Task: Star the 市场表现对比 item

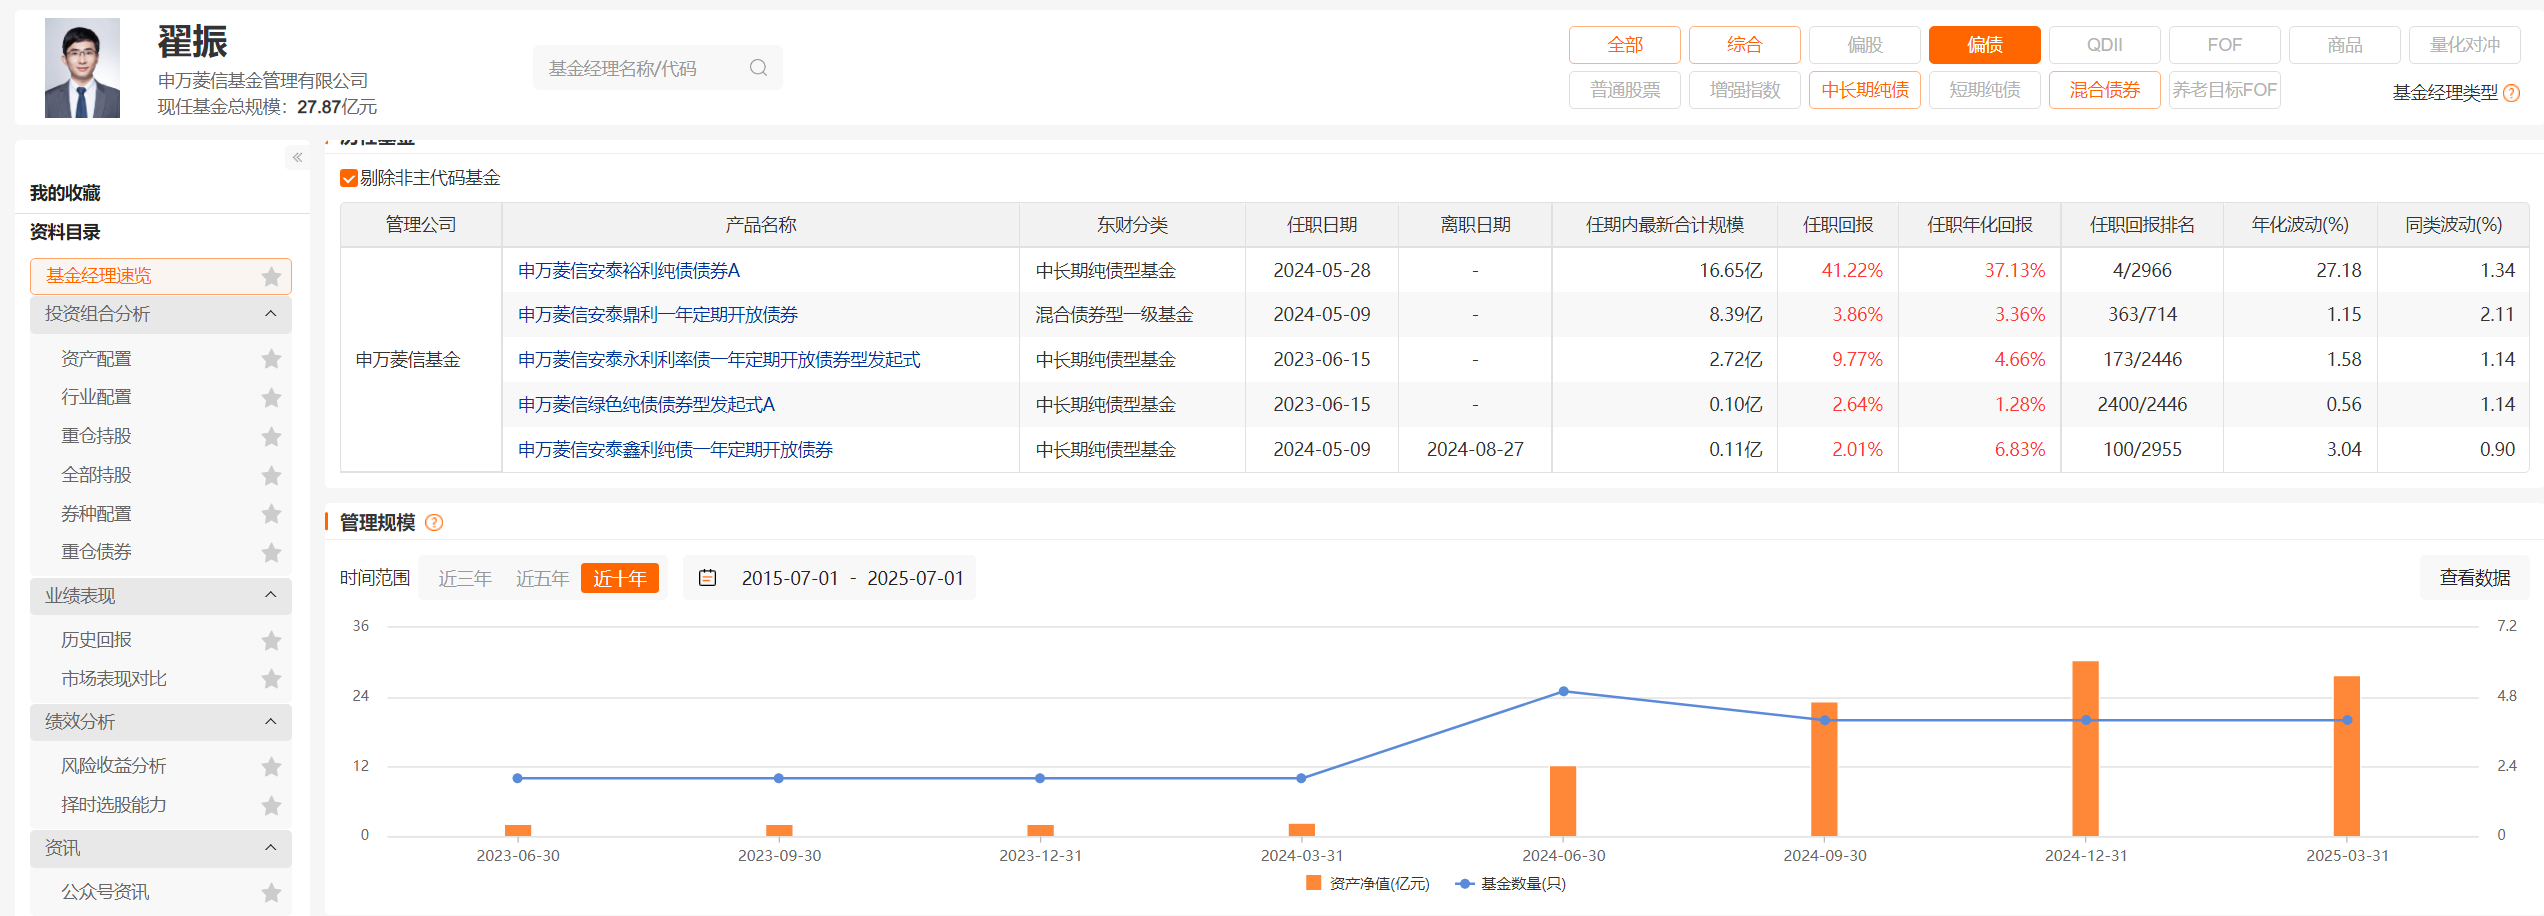Action: [x=271, y=679]
